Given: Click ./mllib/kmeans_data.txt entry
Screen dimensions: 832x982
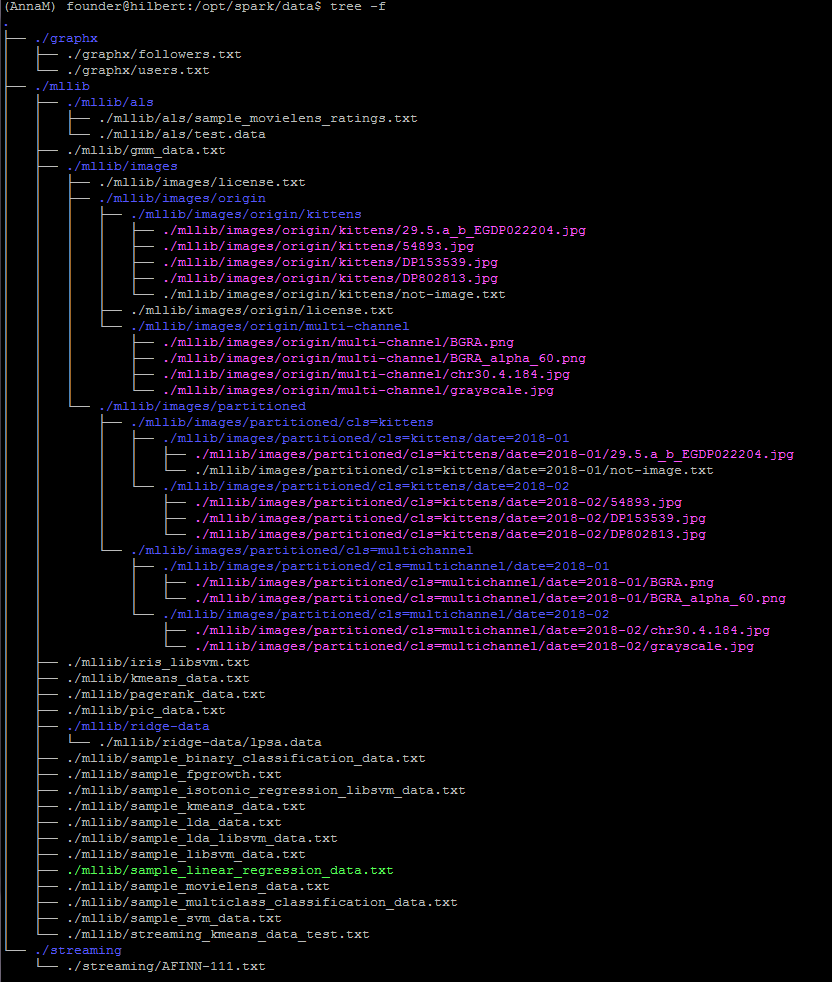Looking at the screenshot, I should [x=158, y=678].
